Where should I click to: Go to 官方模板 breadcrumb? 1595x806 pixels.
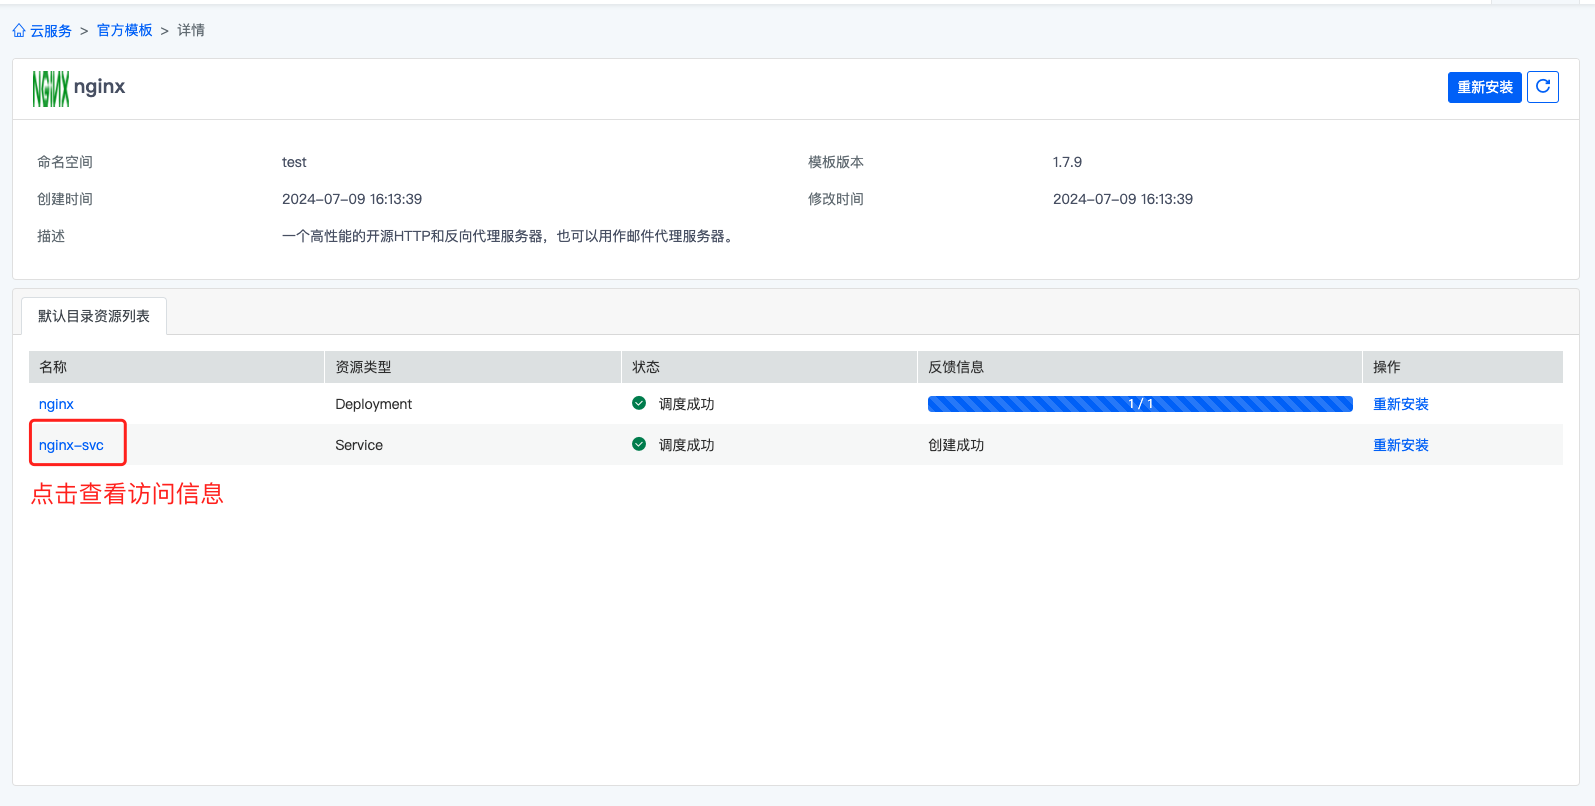coord(125,30)
